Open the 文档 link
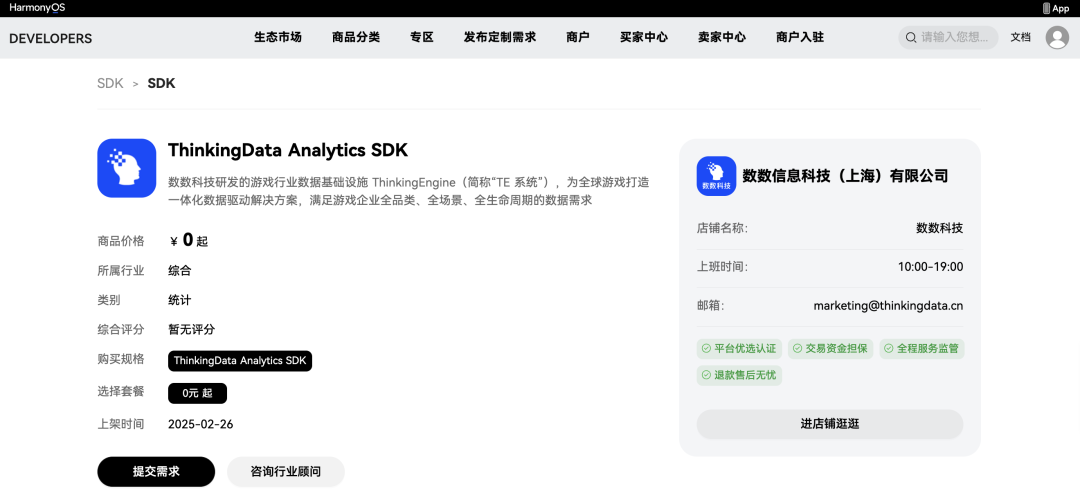The image size is (1080, 502). tap(1020, 37)
